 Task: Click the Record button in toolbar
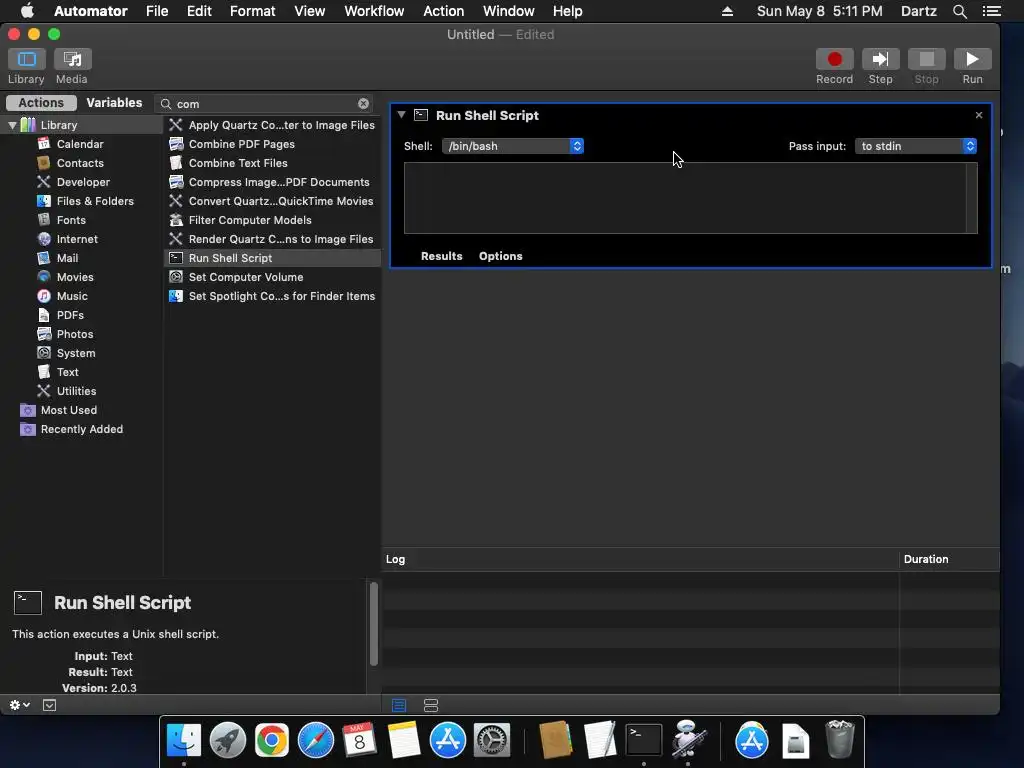pyautogui.click(x=834, y=59)
